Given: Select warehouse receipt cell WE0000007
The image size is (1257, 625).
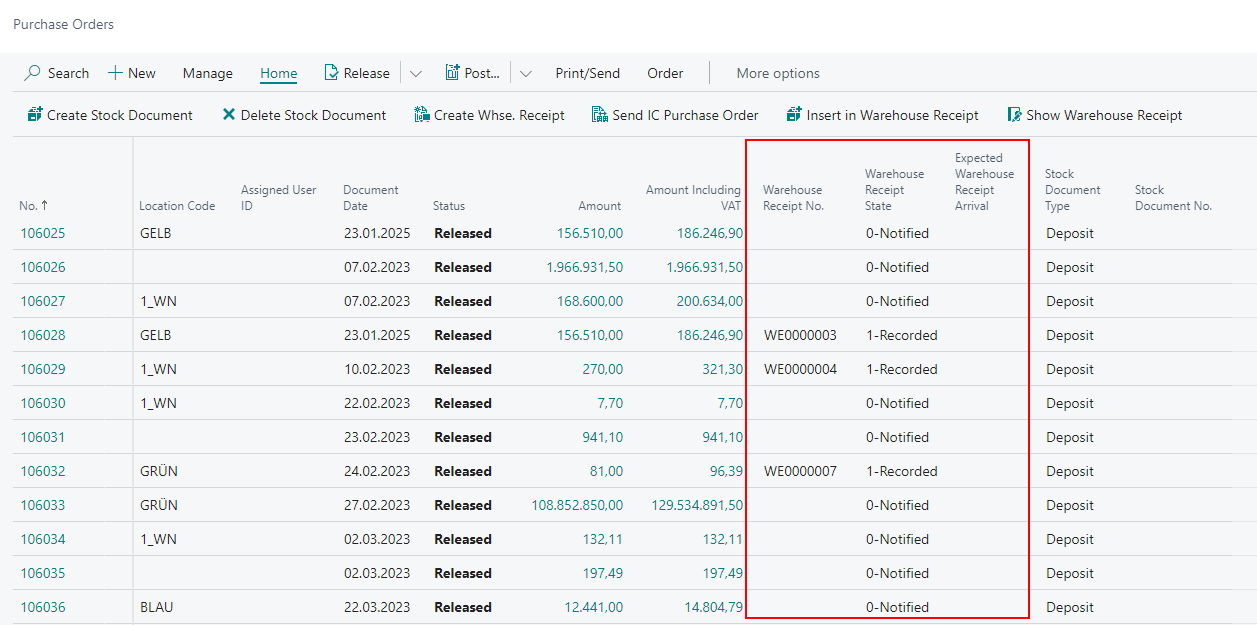Looking at the screenshot, I should 800,471.
